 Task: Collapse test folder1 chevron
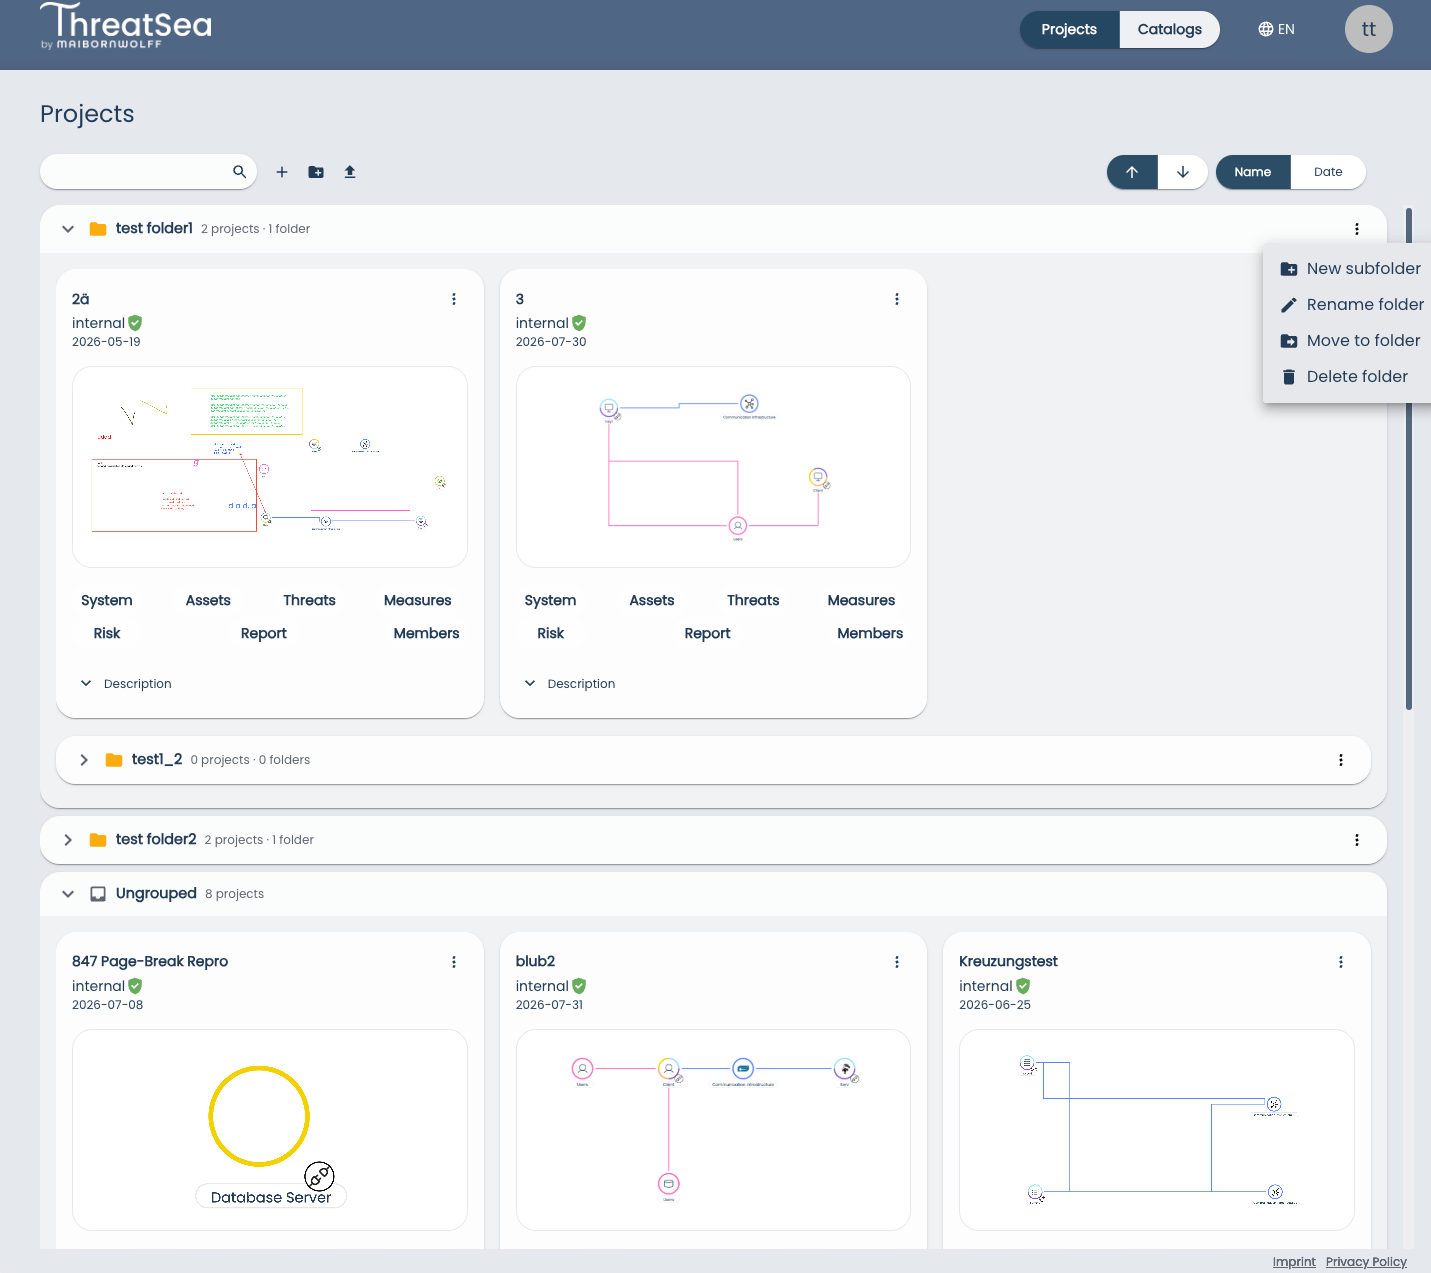pyautogui.click(x=68, y=229)
